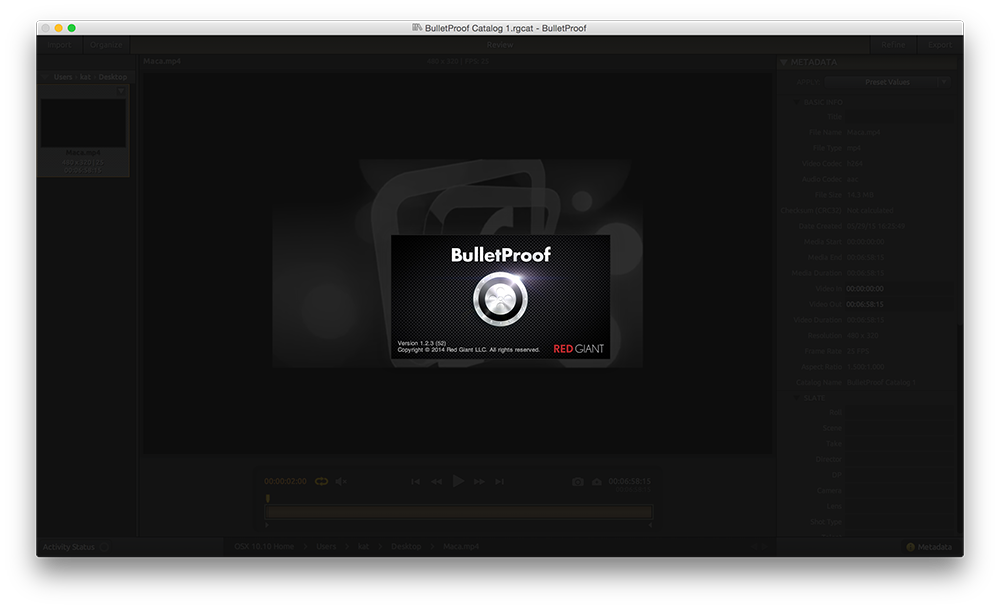Click the current timecode 00:00:02:00
Screen dimensions: 1000x609
pos(285,481)
